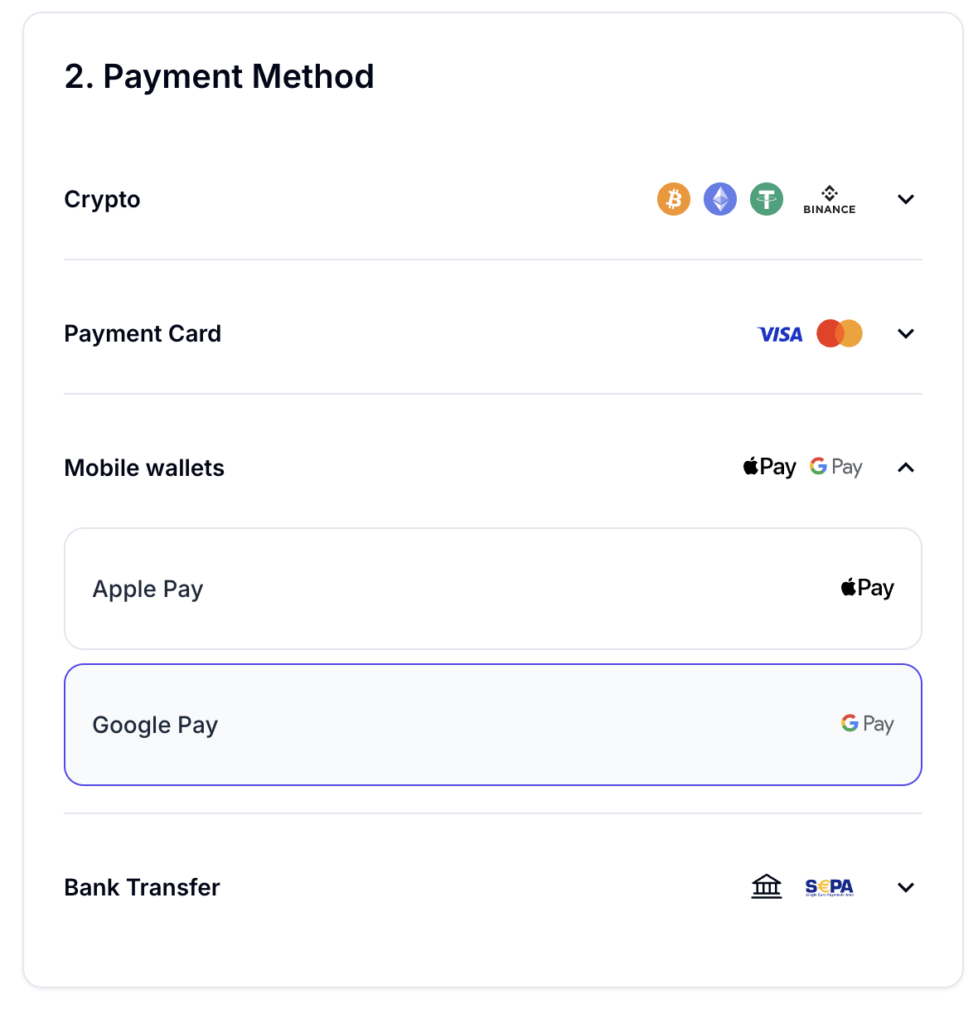This screenshot has width=978, height=1024.
Task: Click the Bank Transfer label
Action: coord(142,887)
